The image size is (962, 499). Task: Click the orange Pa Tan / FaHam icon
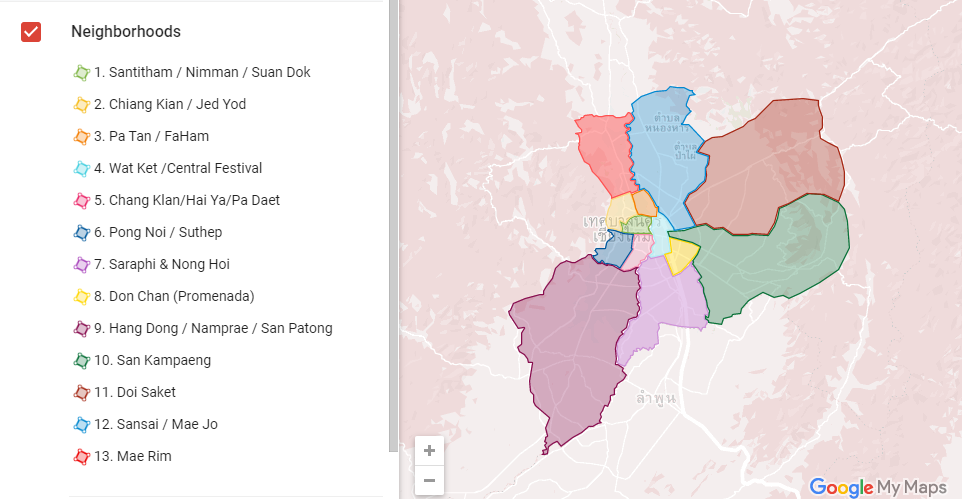(82, 137)
